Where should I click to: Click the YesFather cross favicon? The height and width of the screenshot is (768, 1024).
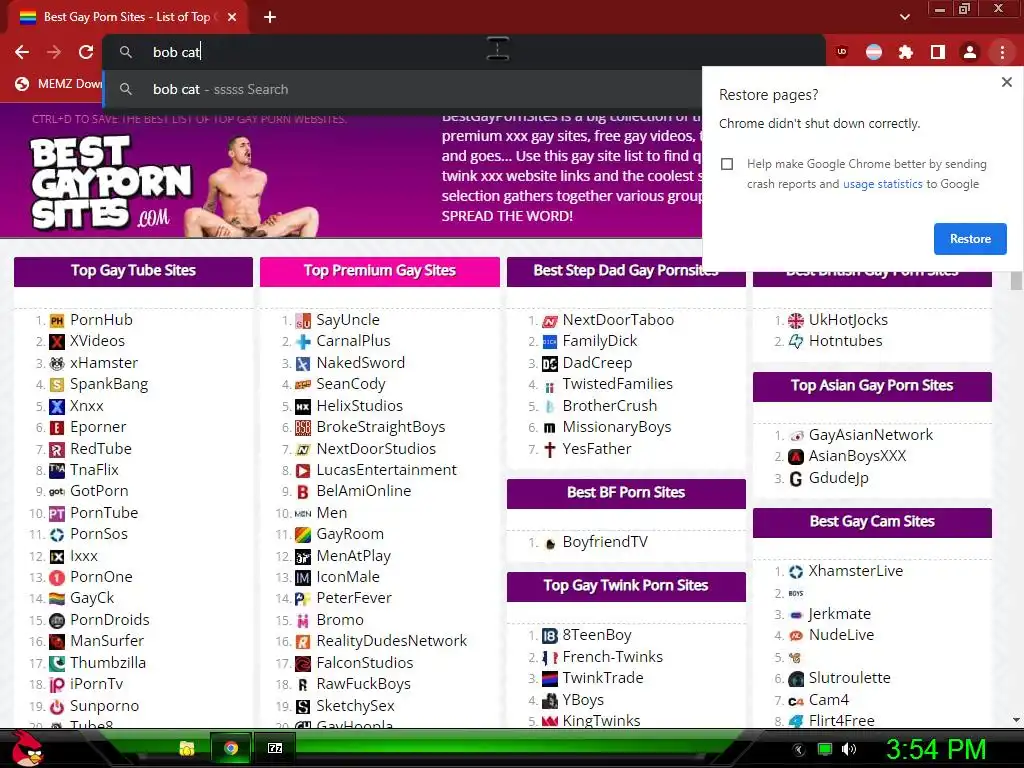tap(550, 449)
